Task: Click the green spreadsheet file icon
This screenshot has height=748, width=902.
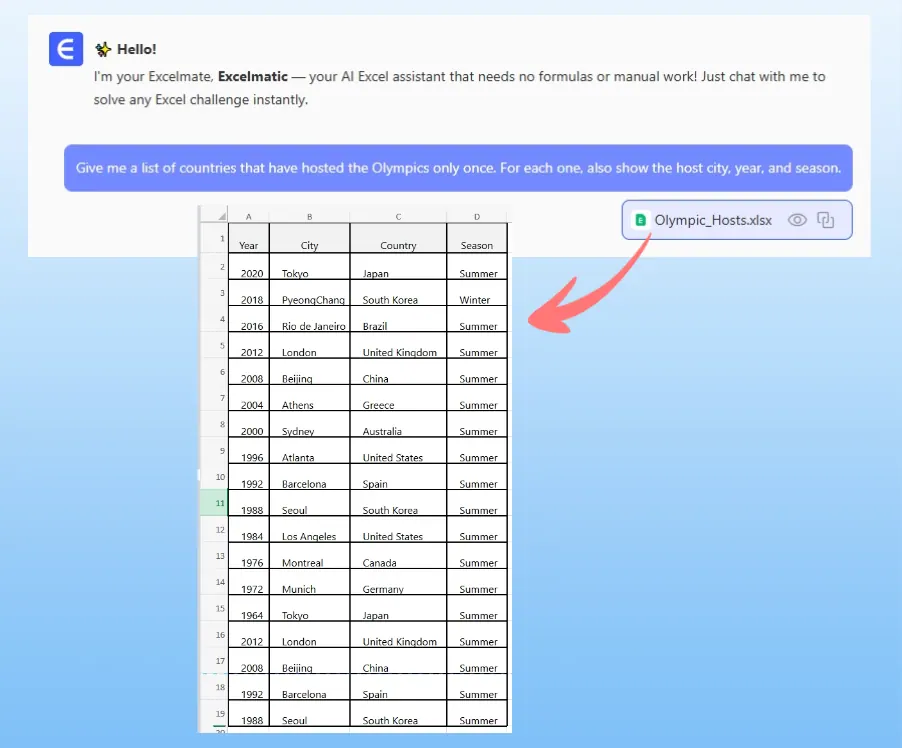Action: [x=640, y=220]
